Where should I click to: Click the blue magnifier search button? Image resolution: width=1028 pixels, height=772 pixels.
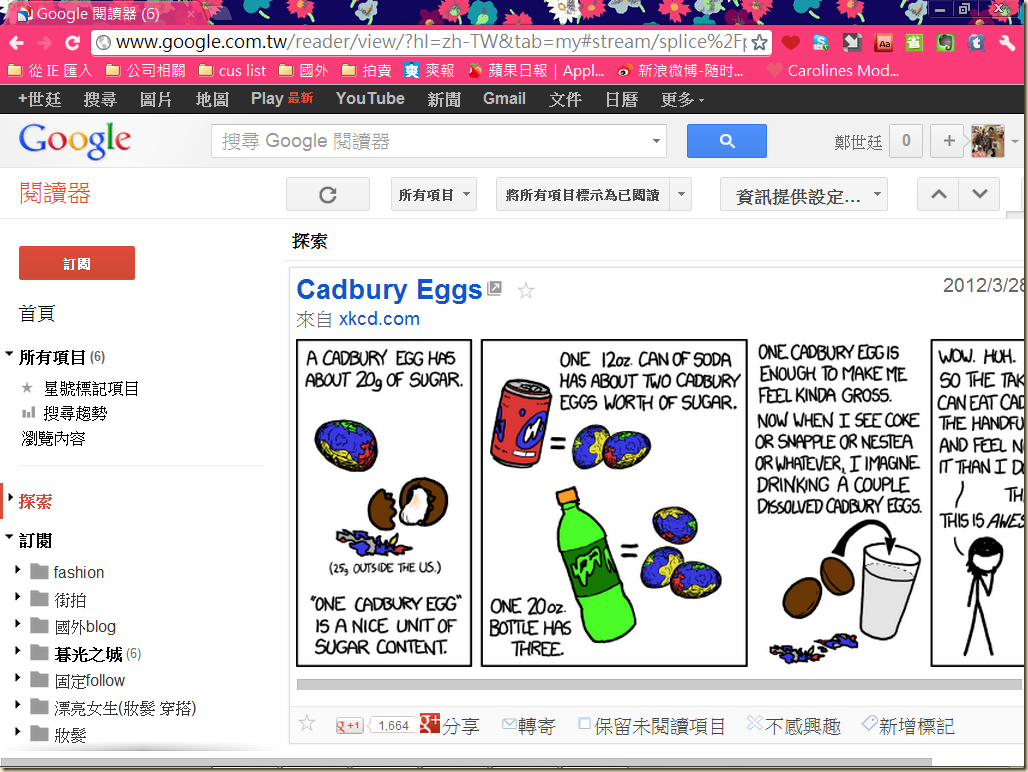pos(726,141)
